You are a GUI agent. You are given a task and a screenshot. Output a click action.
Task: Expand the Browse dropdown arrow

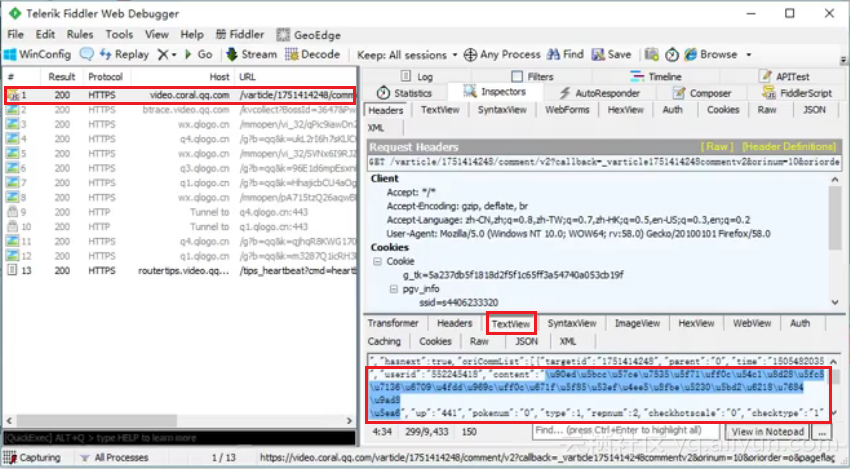[x=749, y=55]
